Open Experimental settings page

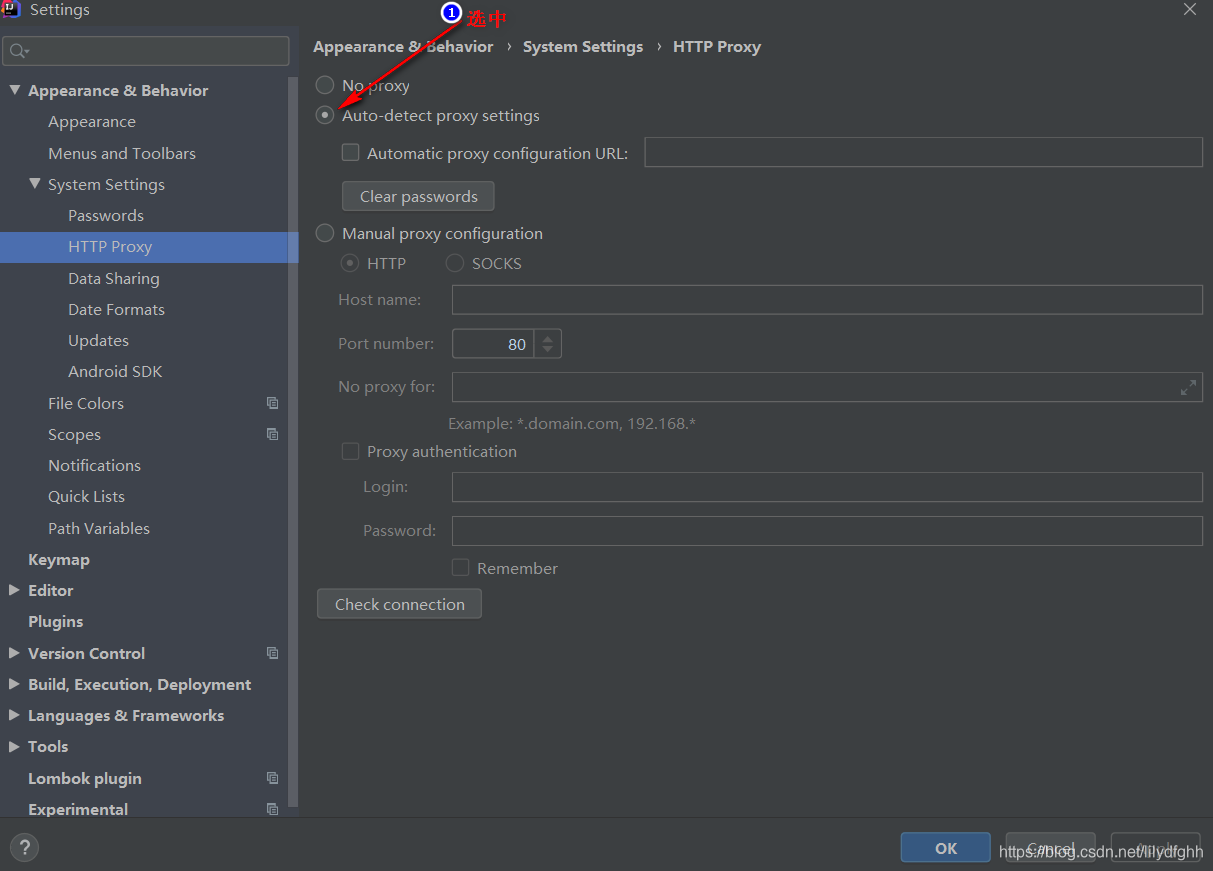78,809
